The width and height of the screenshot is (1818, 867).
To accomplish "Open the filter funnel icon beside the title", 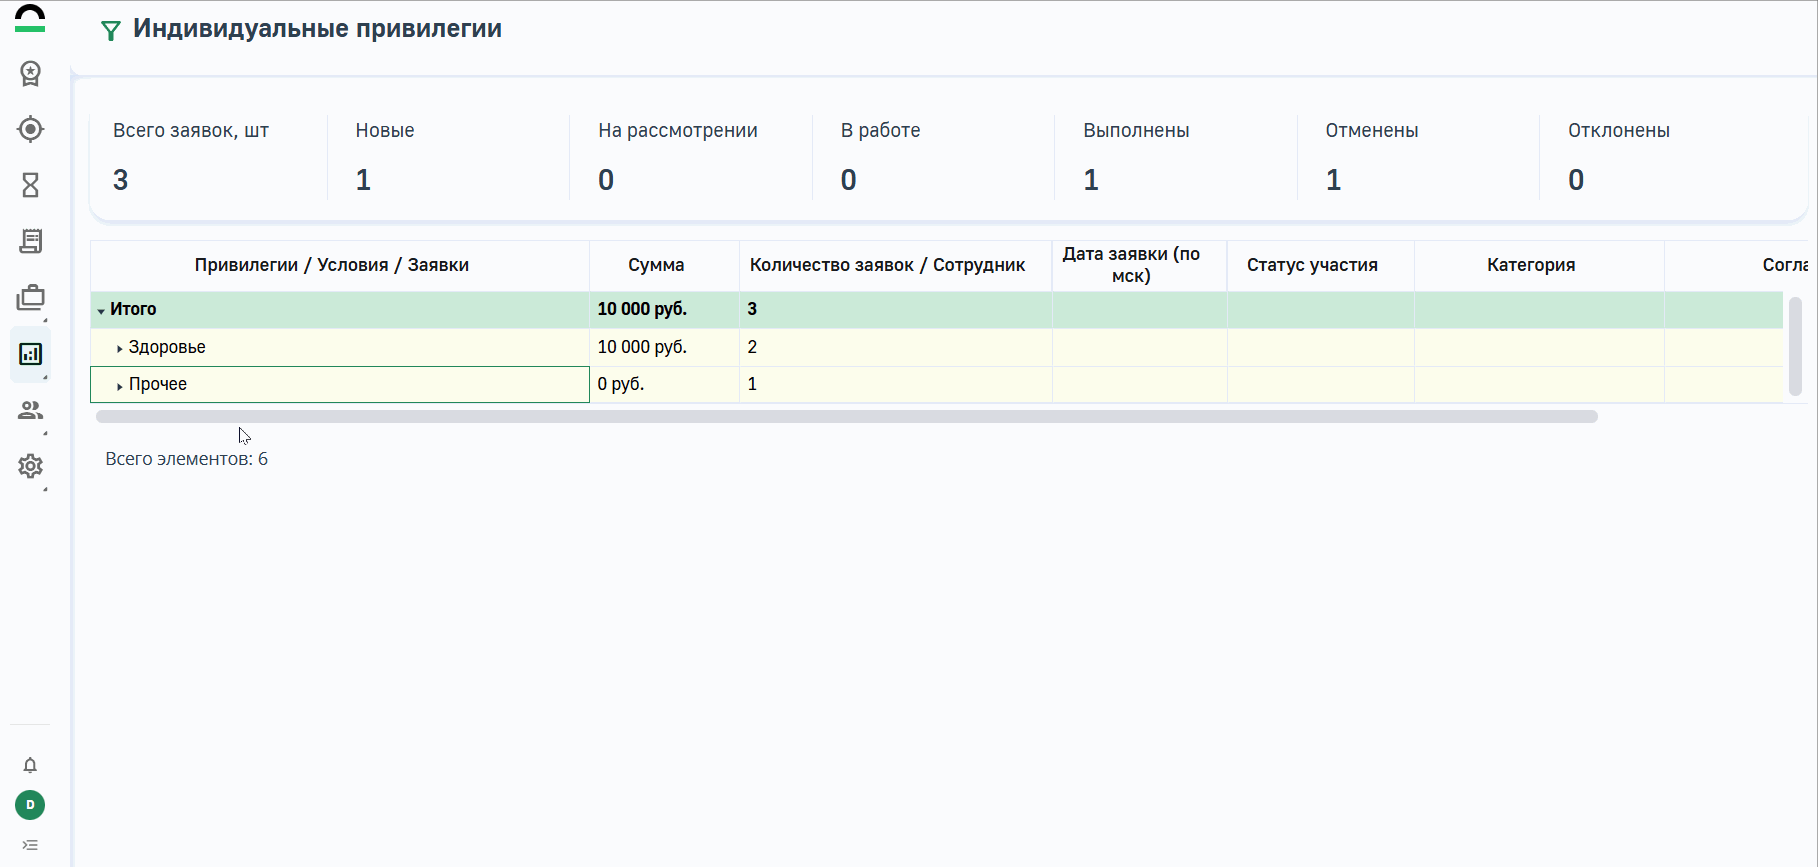I will pyautogui.click(x=111, y=31).
